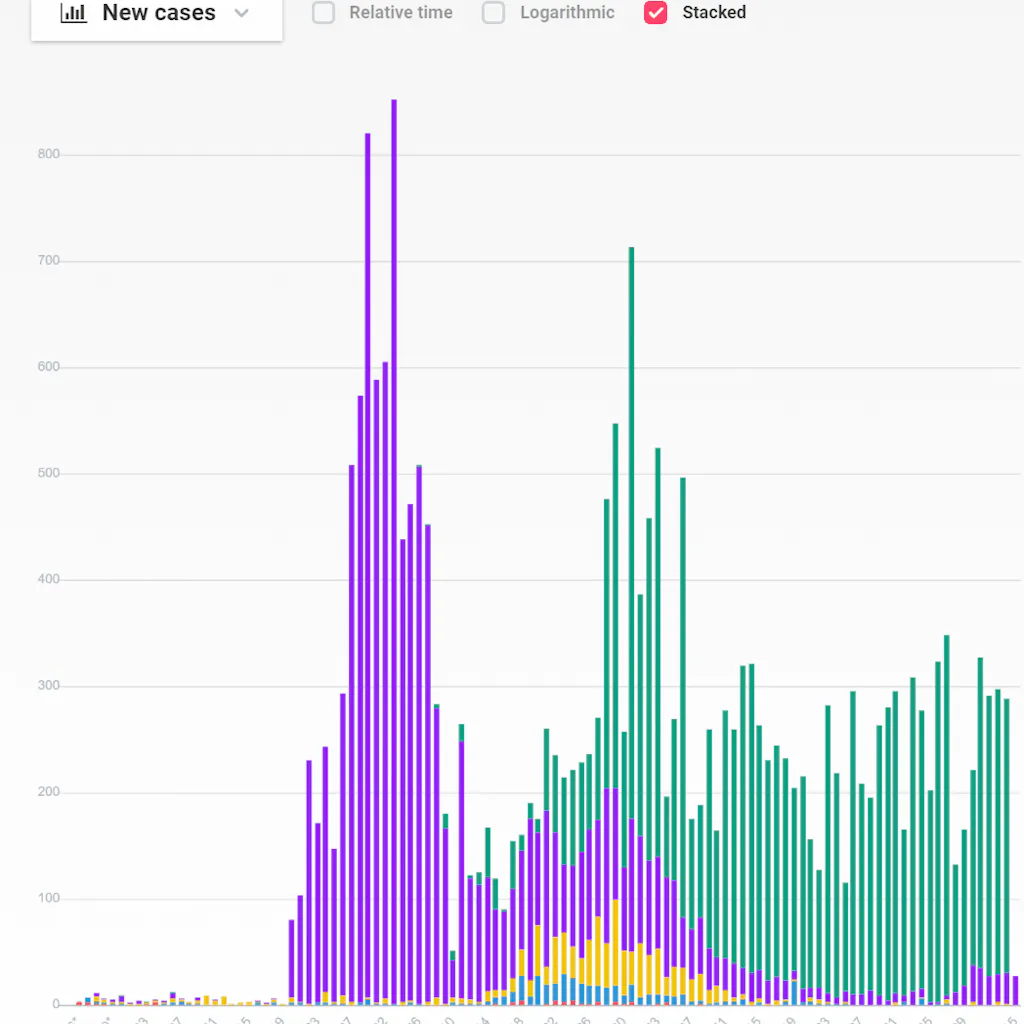Click the tallest green bar above 700
The image size is (1024, 1024).
point(632,532)
